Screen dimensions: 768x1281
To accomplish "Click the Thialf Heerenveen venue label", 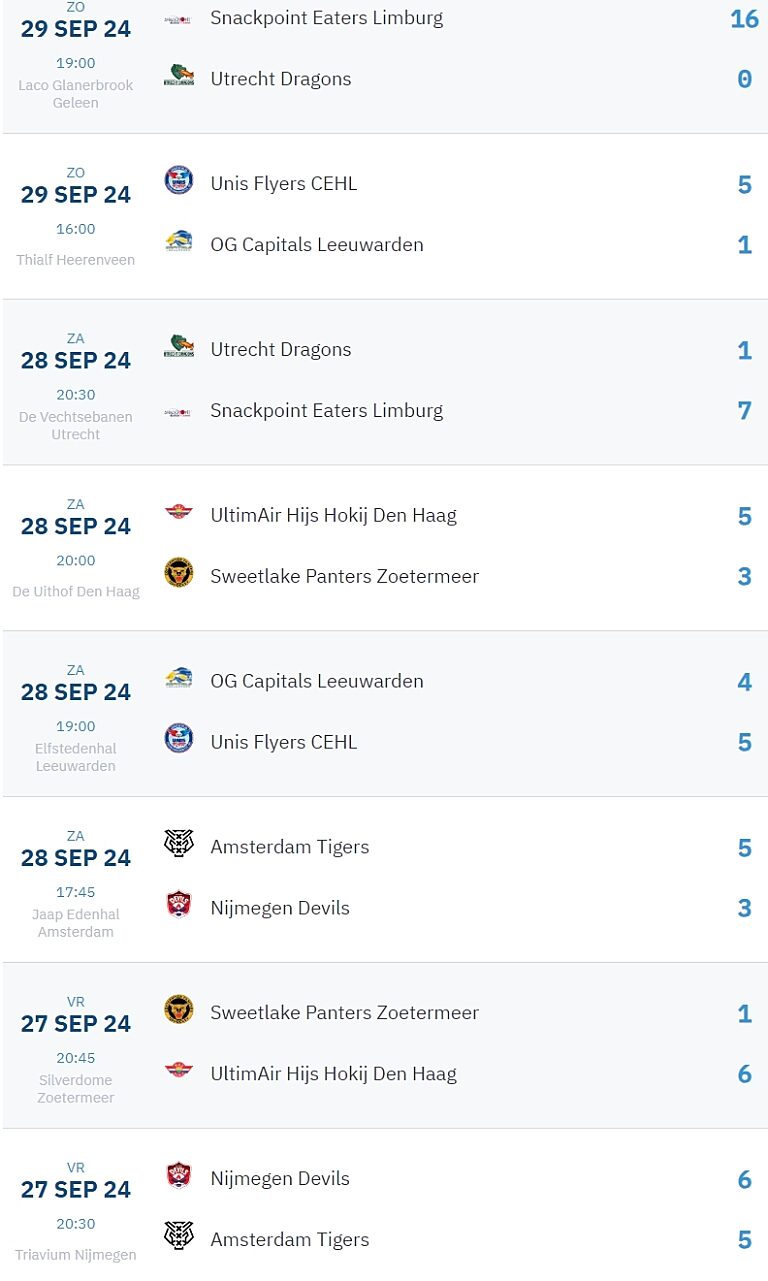I will click(76, 260).
